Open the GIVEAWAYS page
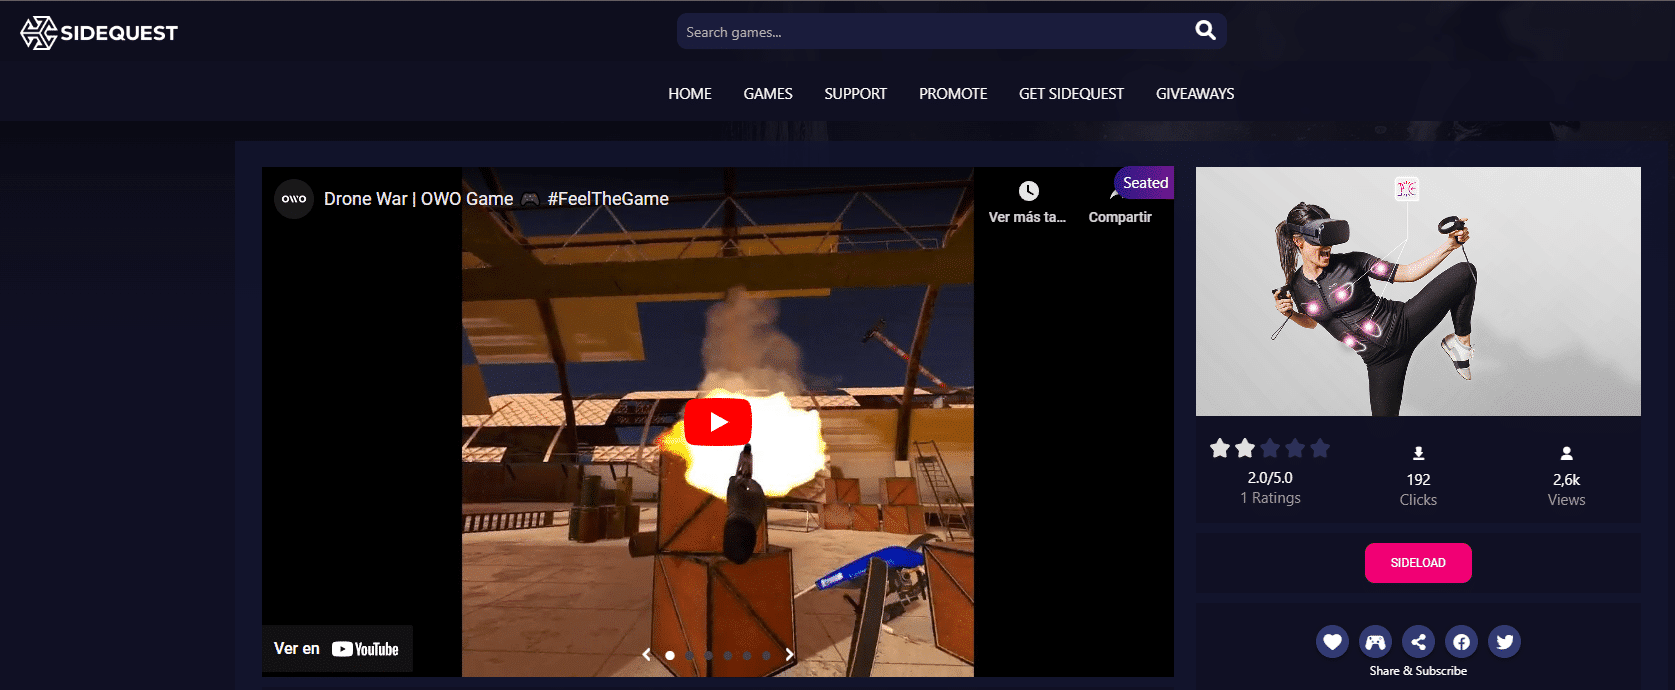This screenshot has height=690, width=1675. point(1195,94)
